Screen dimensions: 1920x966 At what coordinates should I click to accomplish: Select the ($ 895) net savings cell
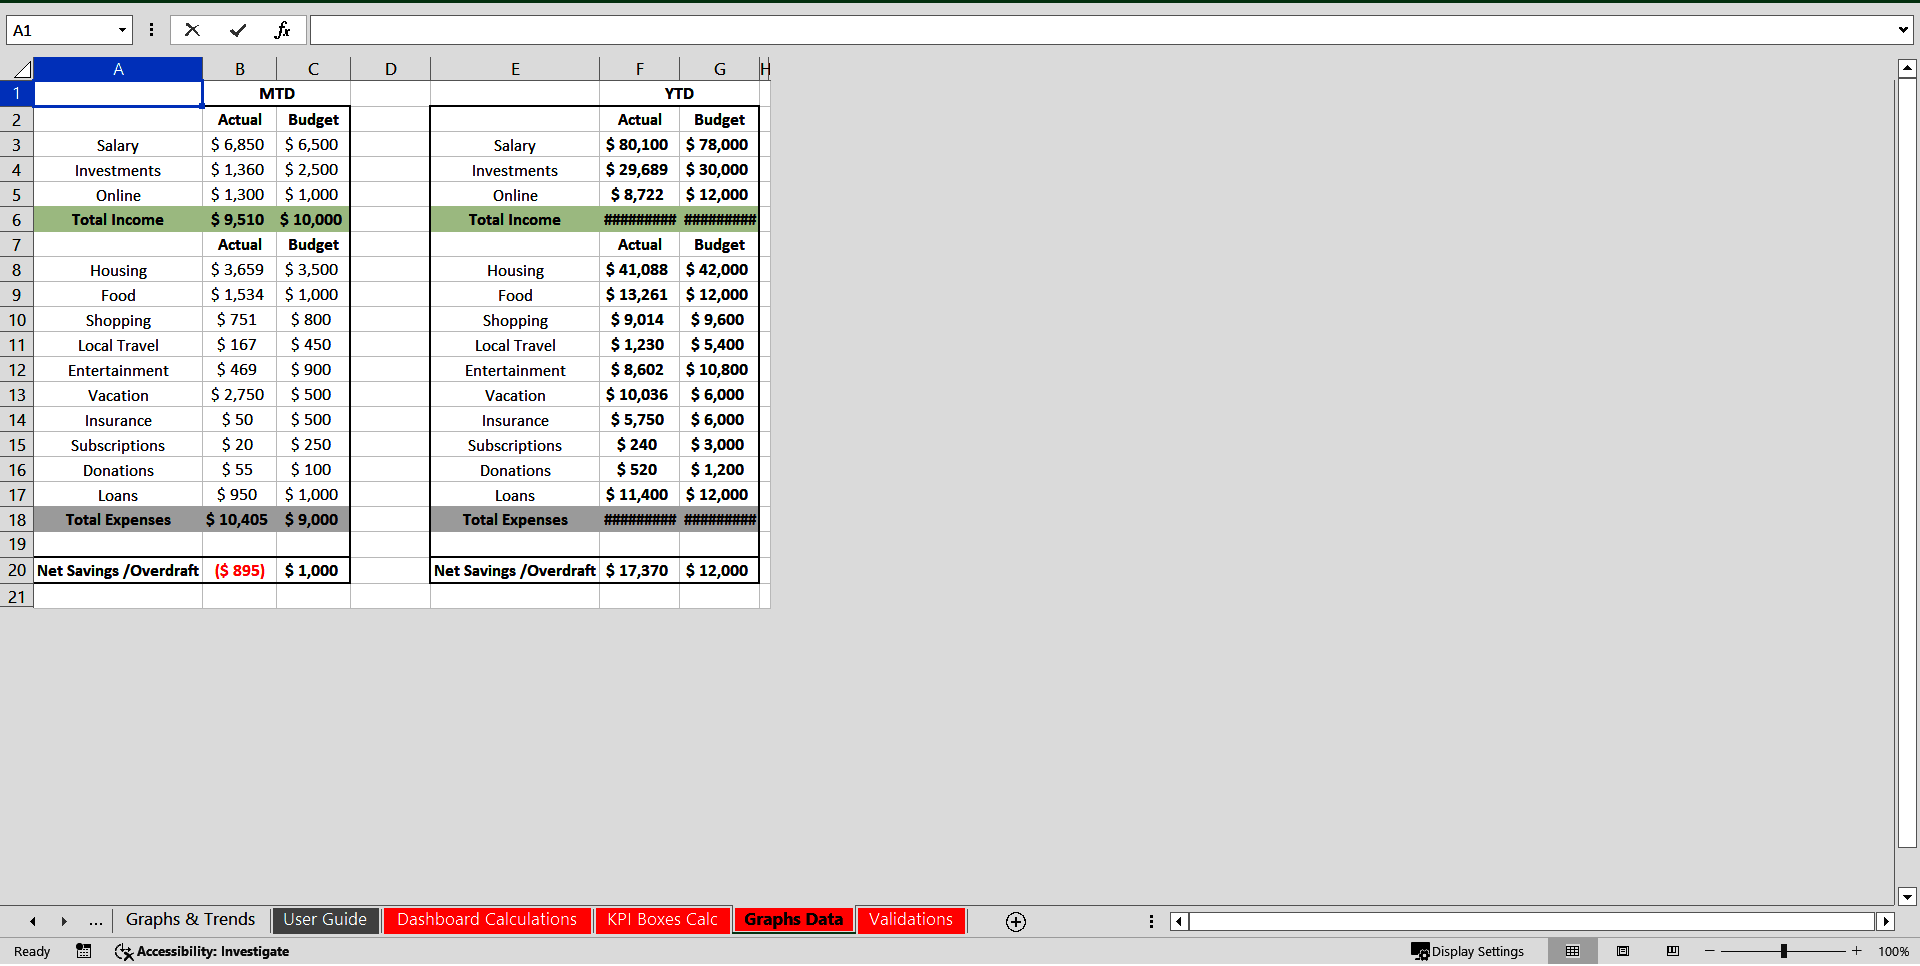pos(240,570)
